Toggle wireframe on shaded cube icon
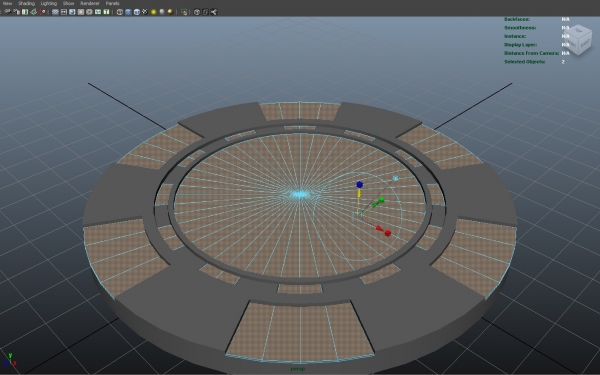This screenshot has width=600, height=375. click(137, 12)
